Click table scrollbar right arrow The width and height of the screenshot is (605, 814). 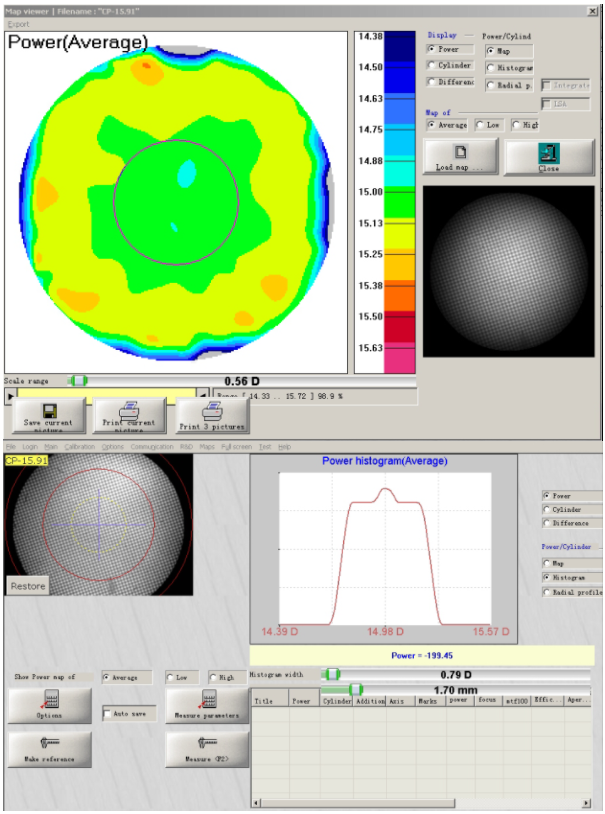587,803
